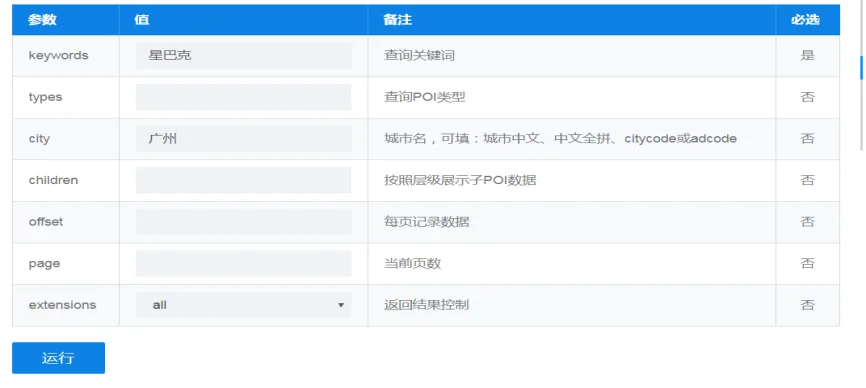The height and width of the screenshot is (388, 866).
Task: Select the keywords parameter name
Action: [x=59, y=56]
